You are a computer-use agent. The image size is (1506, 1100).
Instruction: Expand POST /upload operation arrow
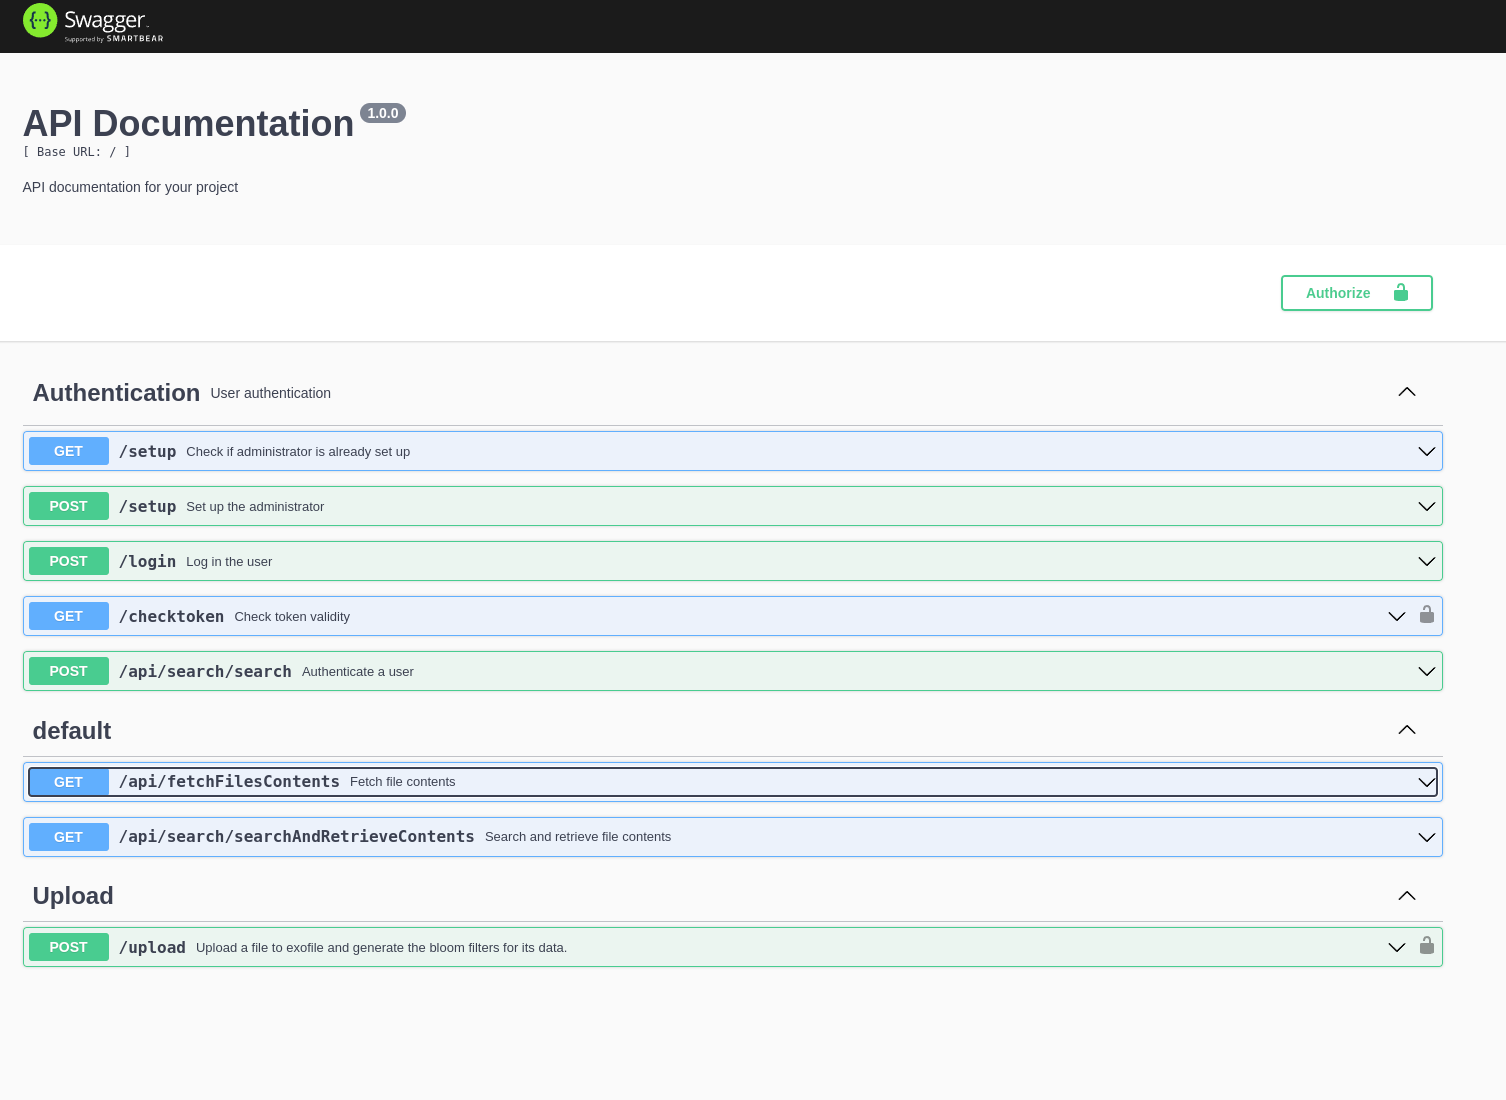[x=1397, y=948]
